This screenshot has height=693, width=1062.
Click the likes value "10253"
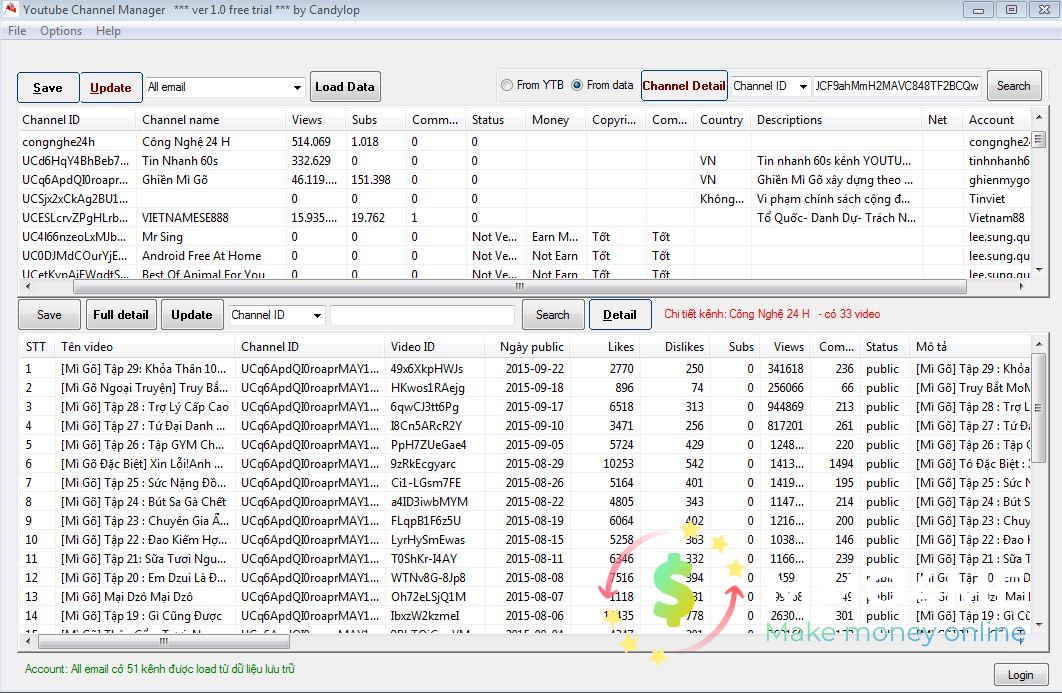(618, 463)
